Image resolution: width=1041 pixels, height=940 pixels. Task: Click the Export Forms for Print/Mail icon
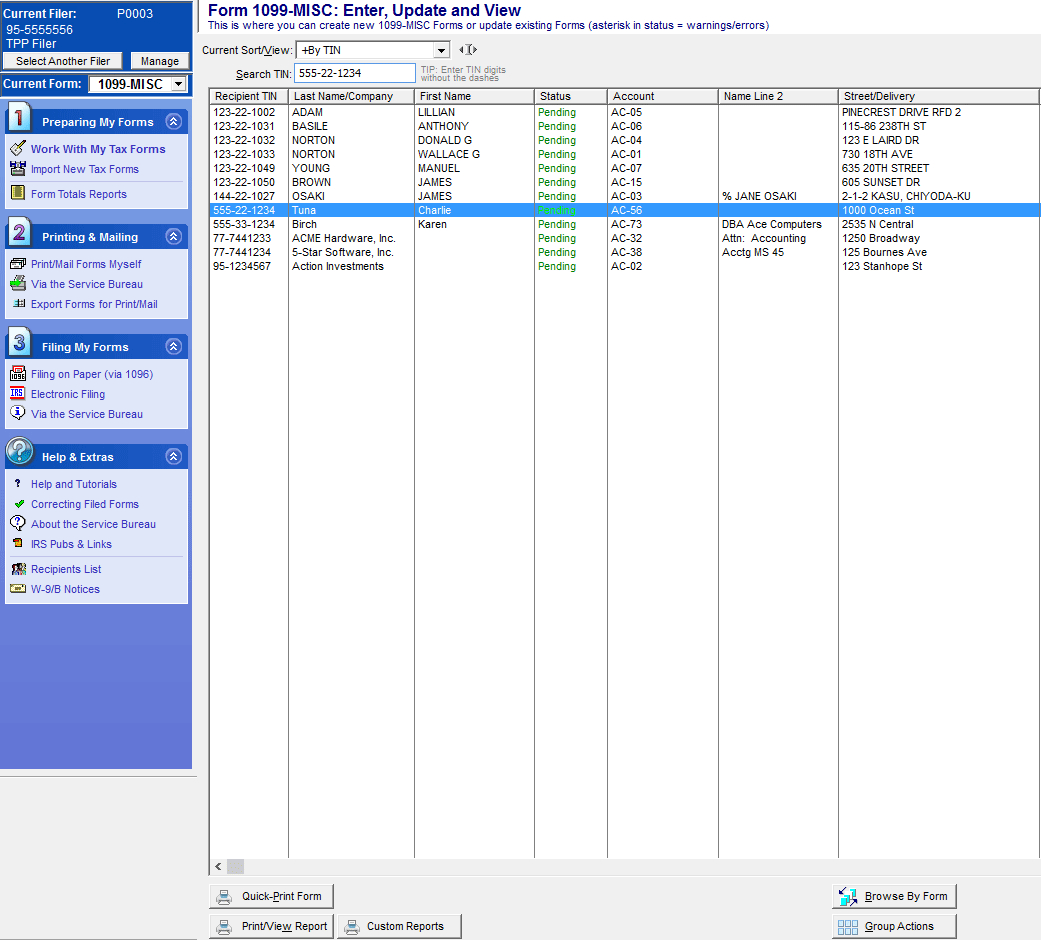coord(17,304)
